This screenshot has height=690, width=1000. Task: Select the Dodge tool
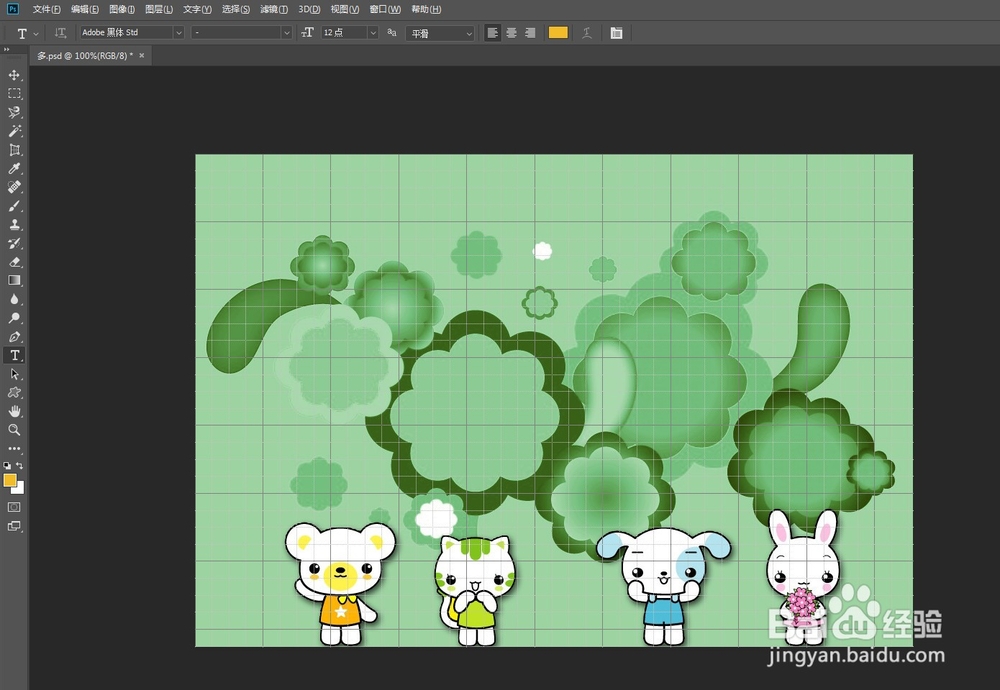click(14, 318)
